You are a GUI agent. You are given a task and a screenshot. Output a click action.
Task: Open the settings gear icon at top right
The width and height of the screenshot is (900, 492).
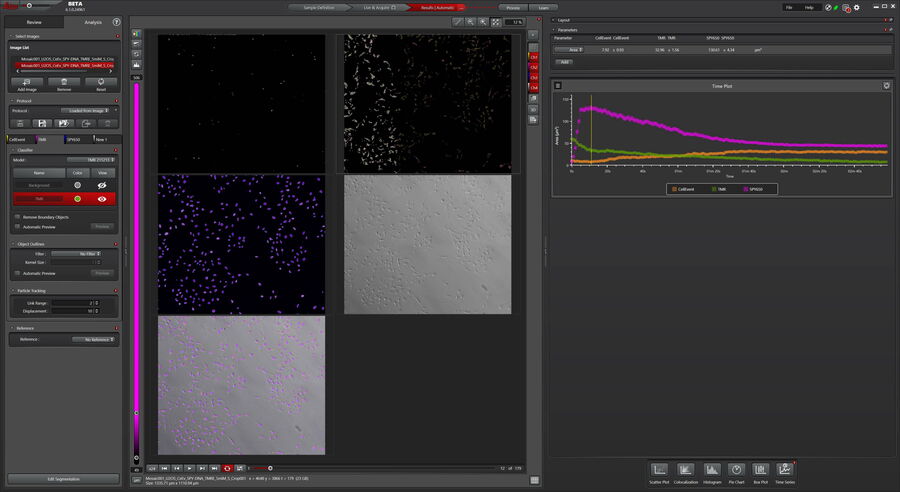click(857, 7)
